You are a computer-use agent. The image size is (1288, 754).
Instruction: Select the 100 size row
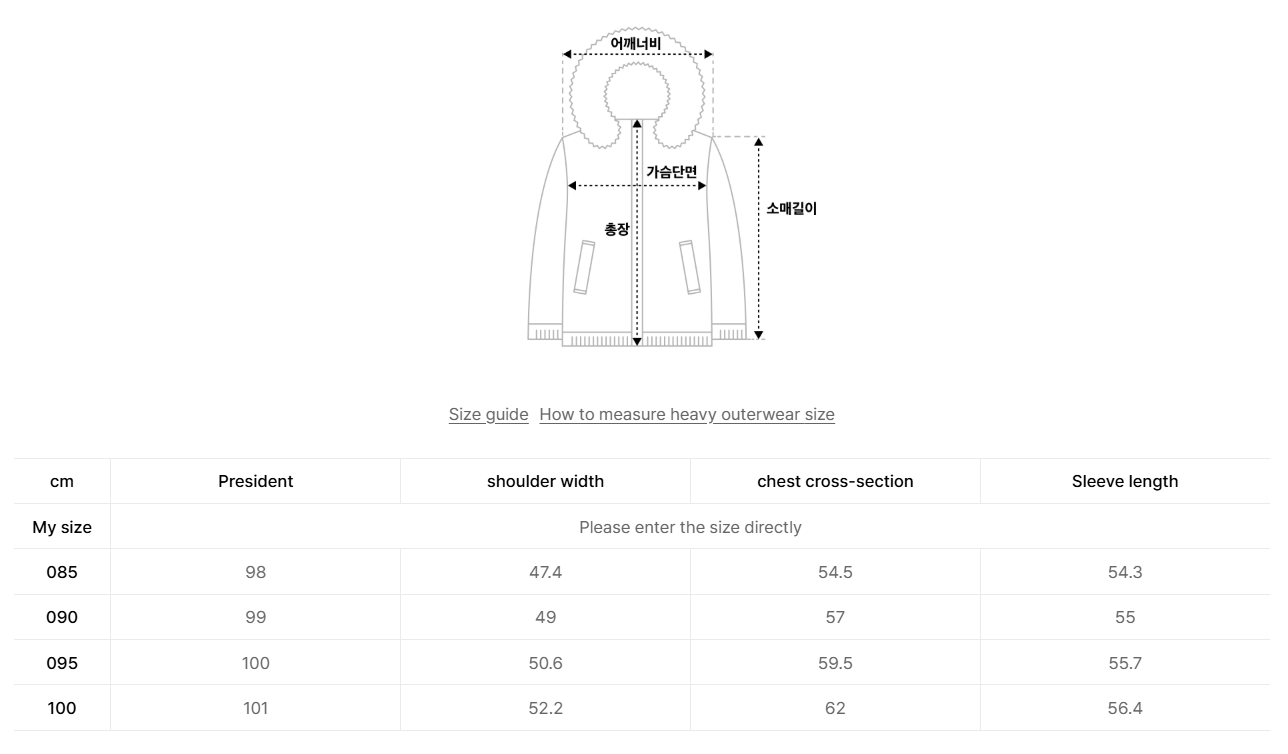pyautogui.click(x=61, y=708)
